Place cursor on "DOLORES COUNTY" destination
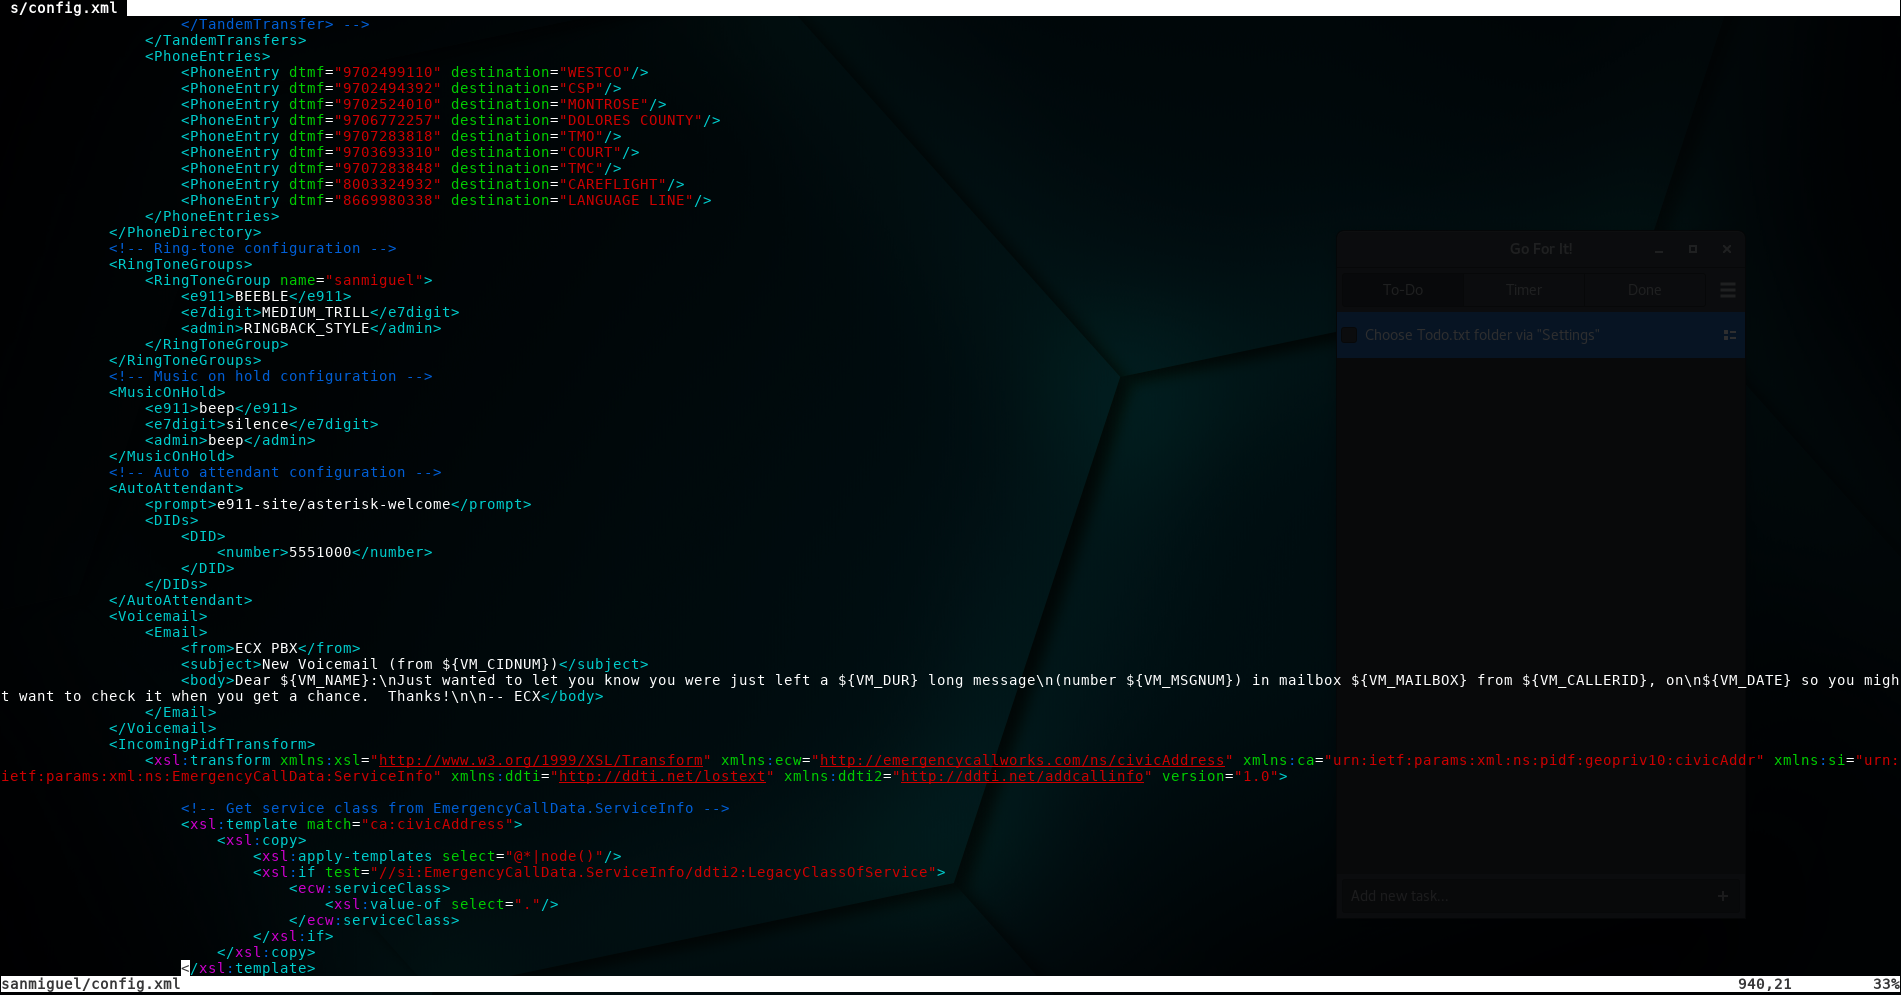 [x=631, y=120]
